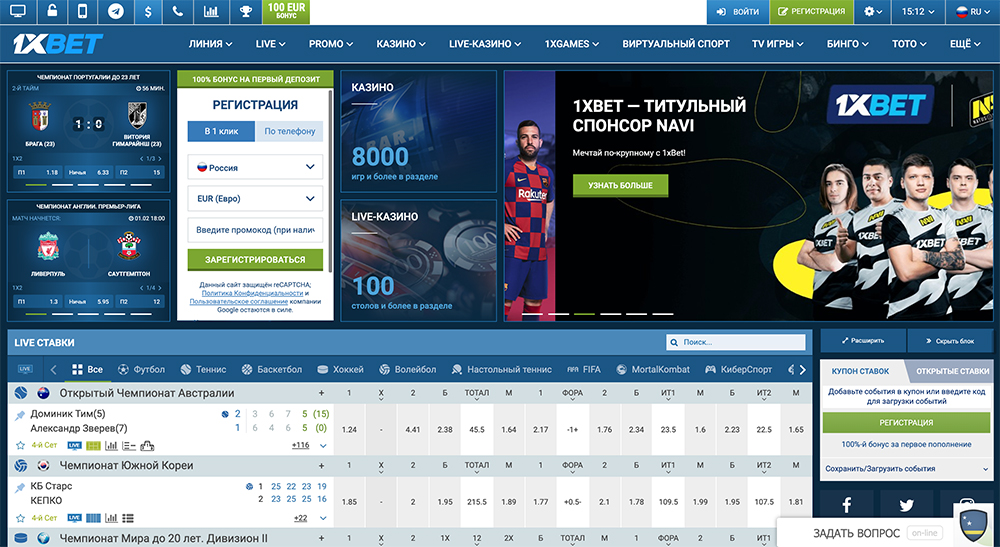This screenshot has height=547, width=1000.
Task: Open the Facebook social icon
Action: coord(846,505)
